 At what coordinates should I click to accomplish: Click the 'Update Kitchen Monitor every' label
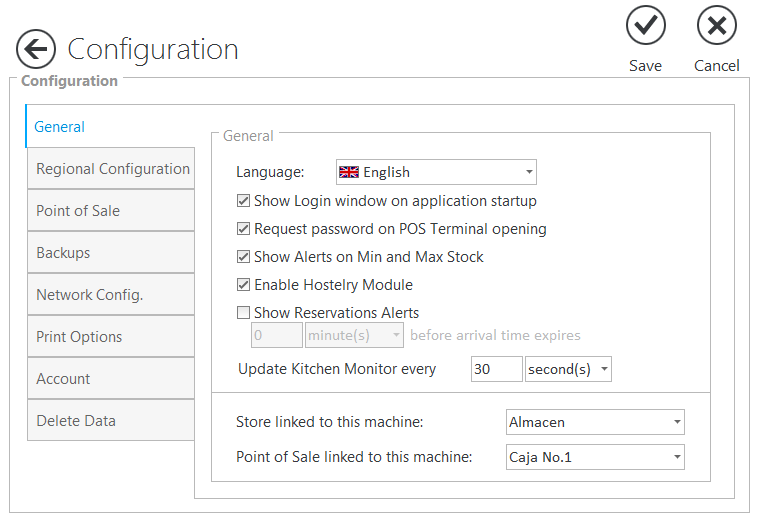coord(337,369)
